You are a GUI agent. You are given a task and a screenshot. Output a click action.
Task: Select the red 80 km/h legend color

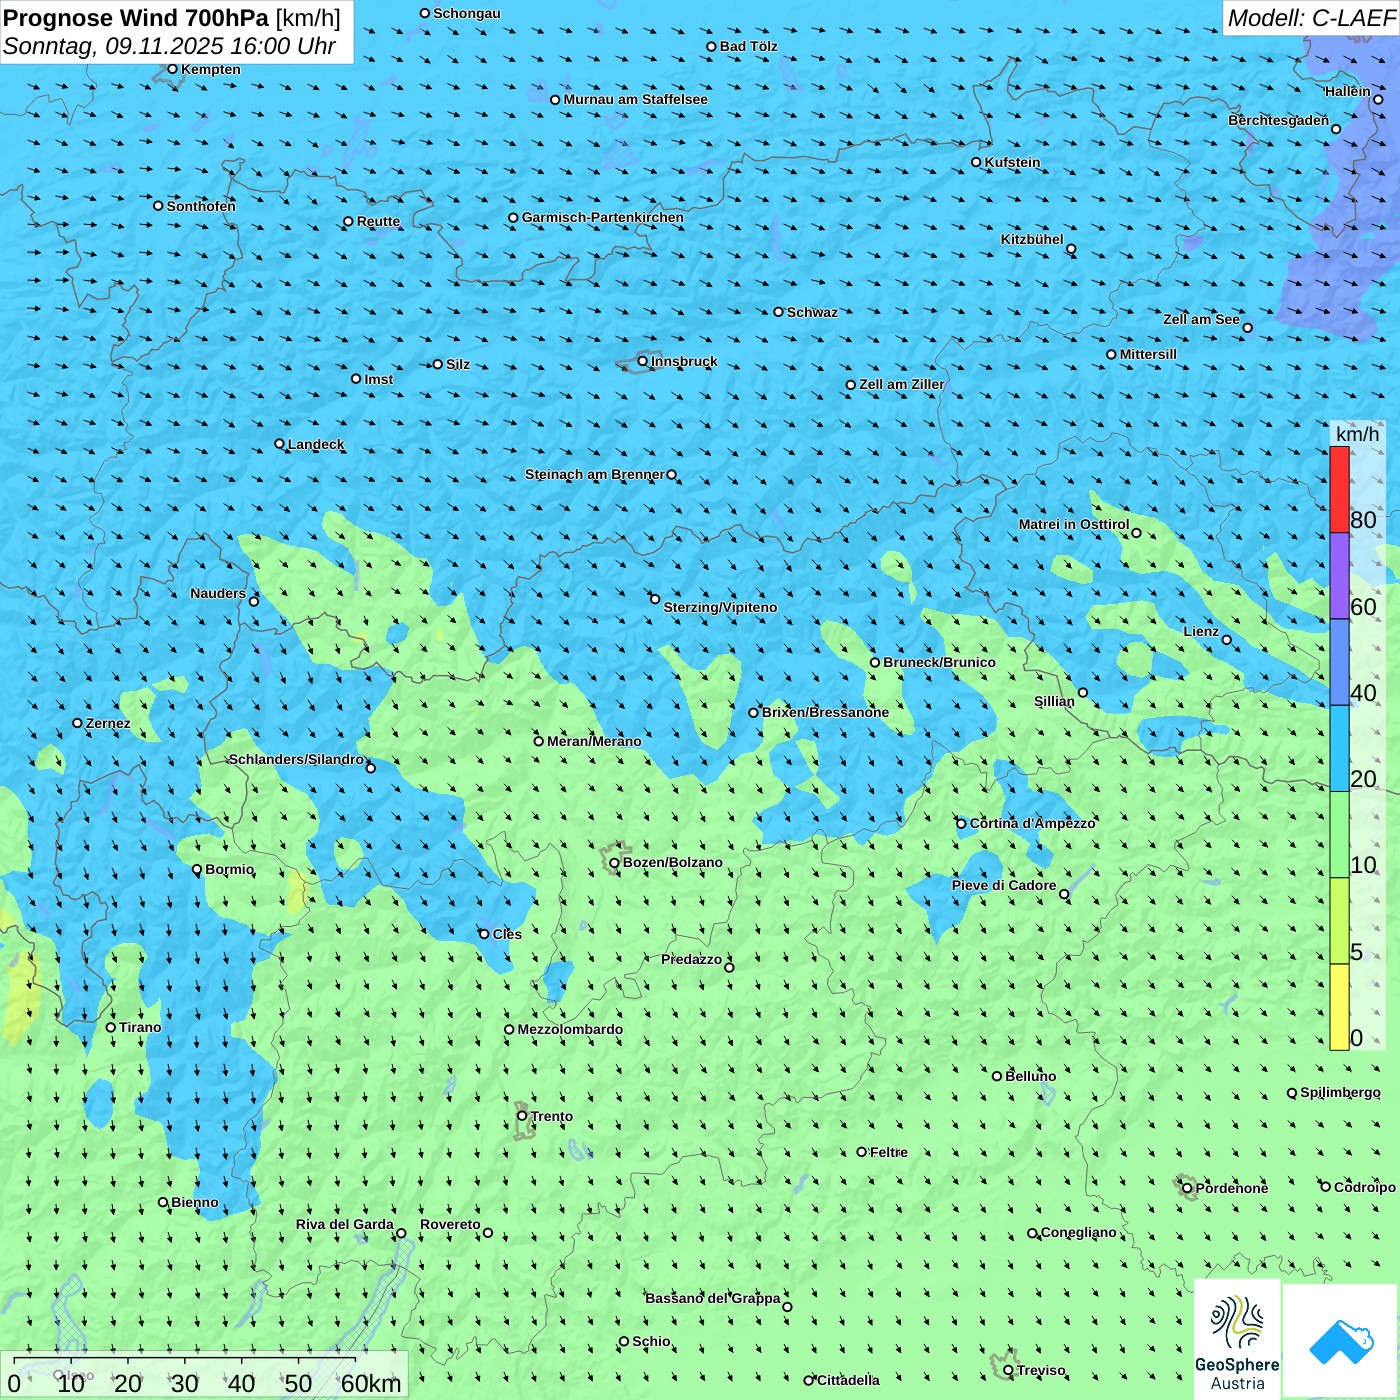point(1339,489)
